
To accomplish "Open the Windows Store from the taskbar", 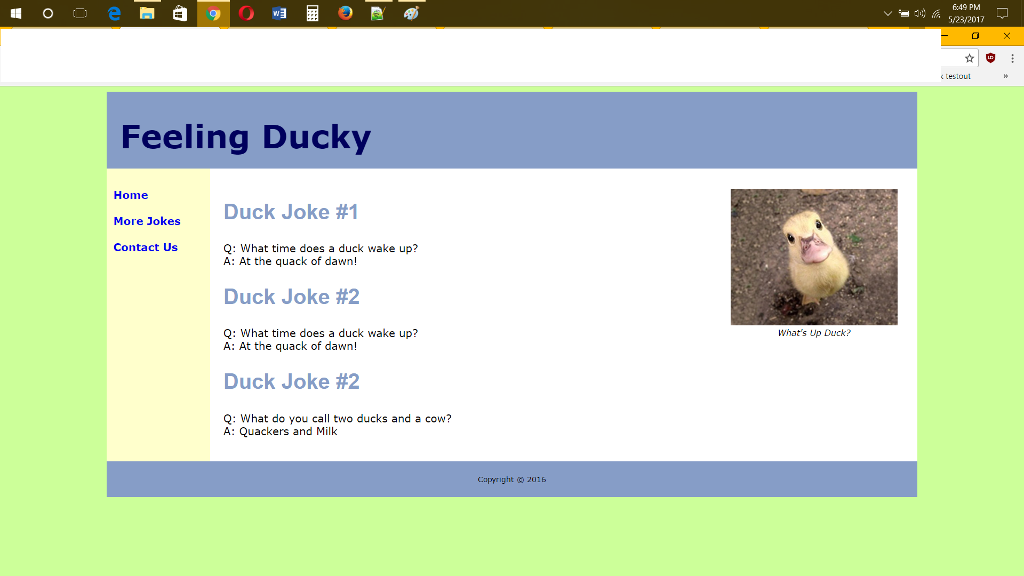I will tap(180, 14).
